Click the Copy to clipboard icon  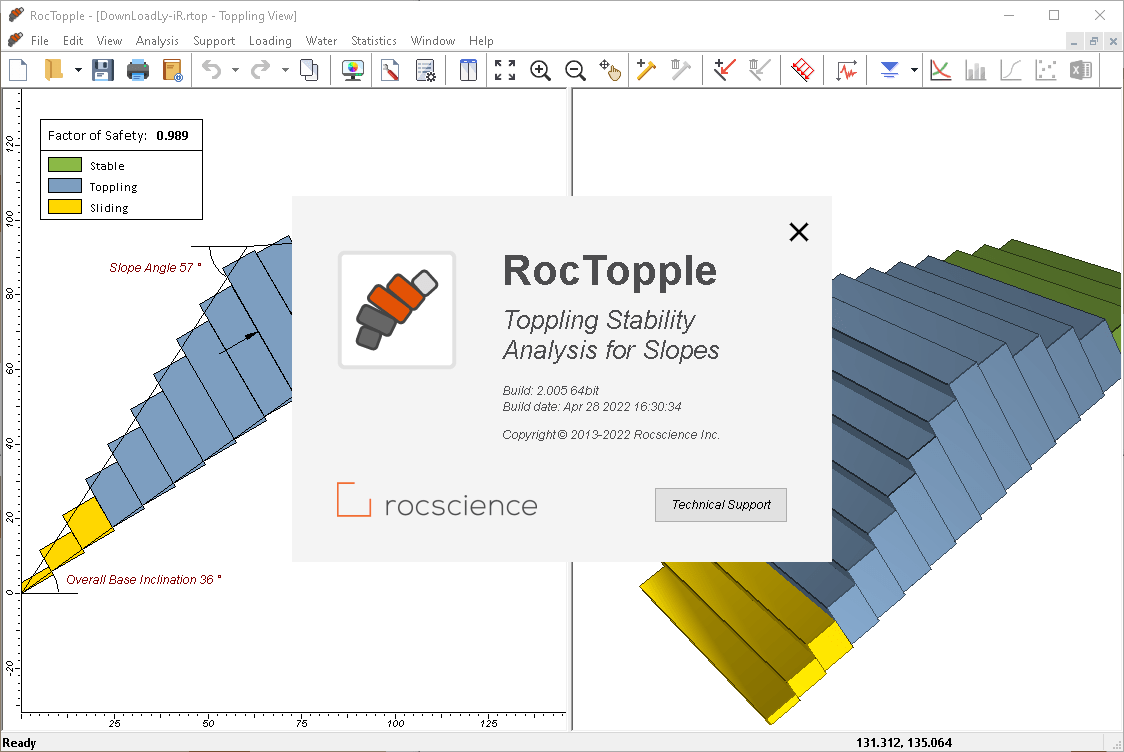coord(309,70)
